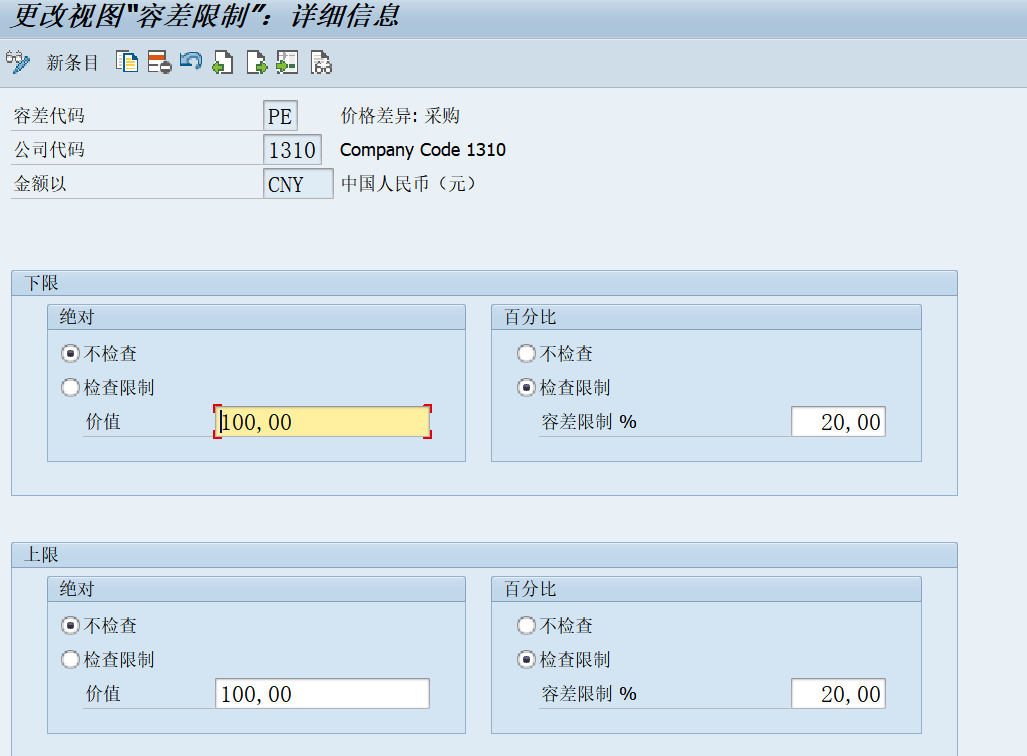
Task: Click the 上限 group header
Action: tap(484, 555)
